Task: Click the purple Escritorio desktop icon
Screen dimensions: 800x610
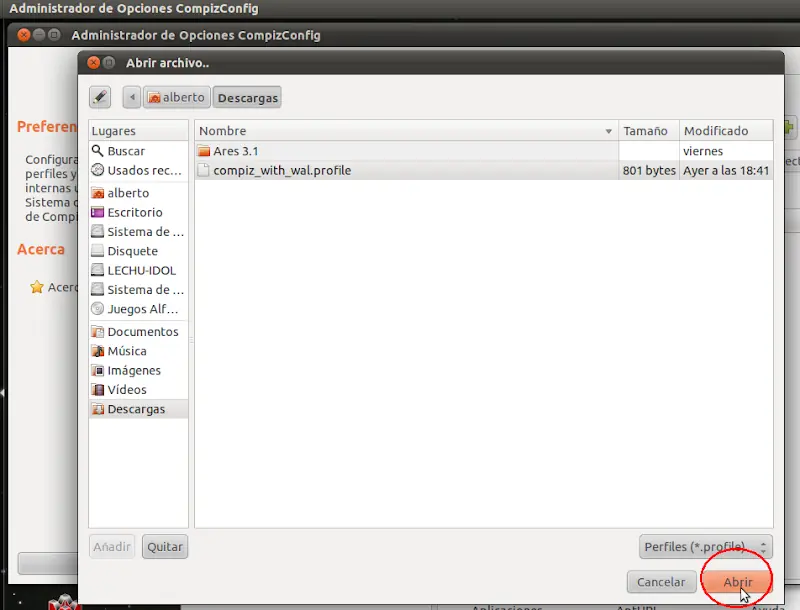Action: (x=97, y=212)
